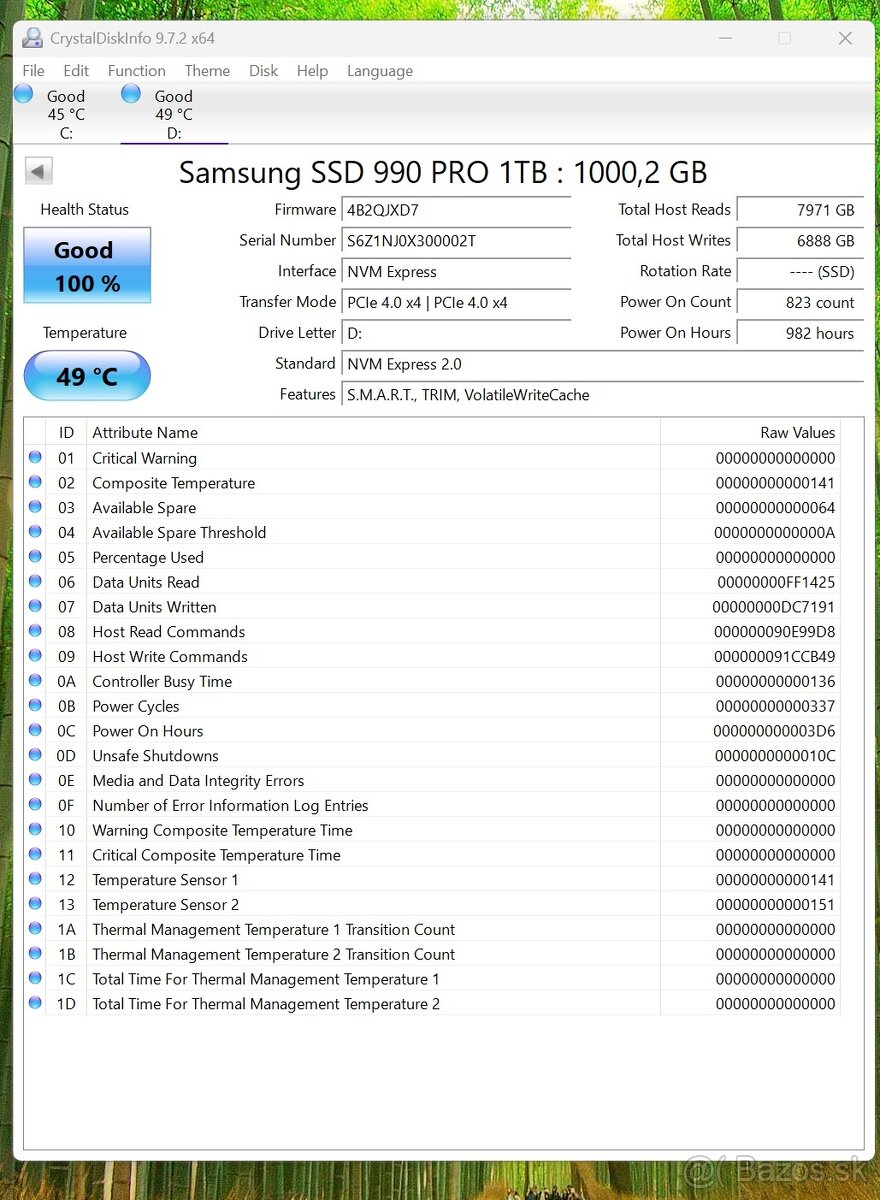This screenshot has height=1200, width=880.
Task: Click the status dot beside Composite Temperature
Action: (x=35, y=482)
